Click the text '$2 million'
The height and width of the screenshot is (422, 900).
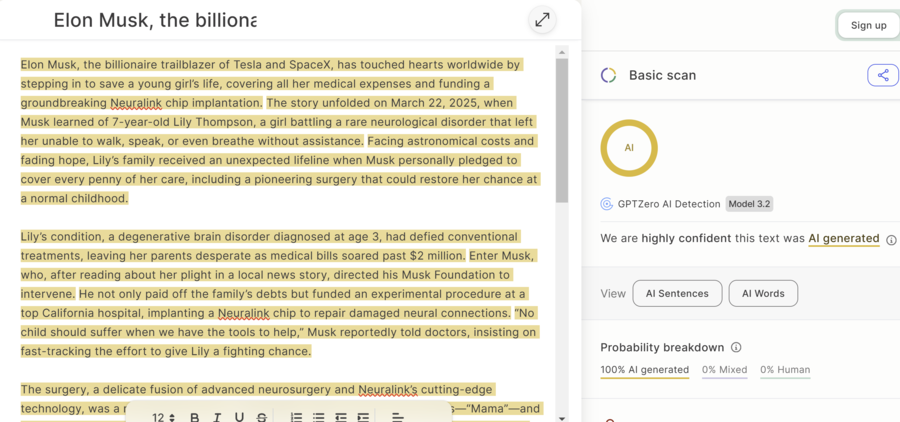click(437, 255)
